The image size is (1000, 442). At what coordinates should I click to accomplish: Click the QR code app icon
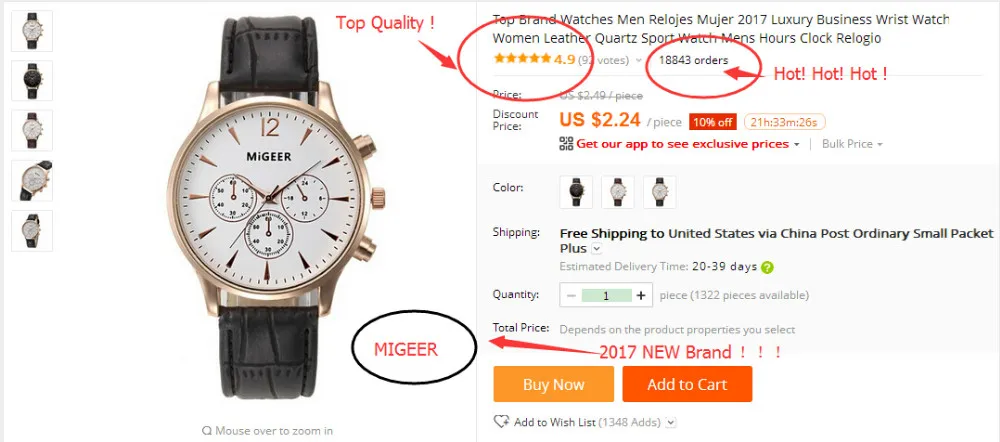click(566, 144)
